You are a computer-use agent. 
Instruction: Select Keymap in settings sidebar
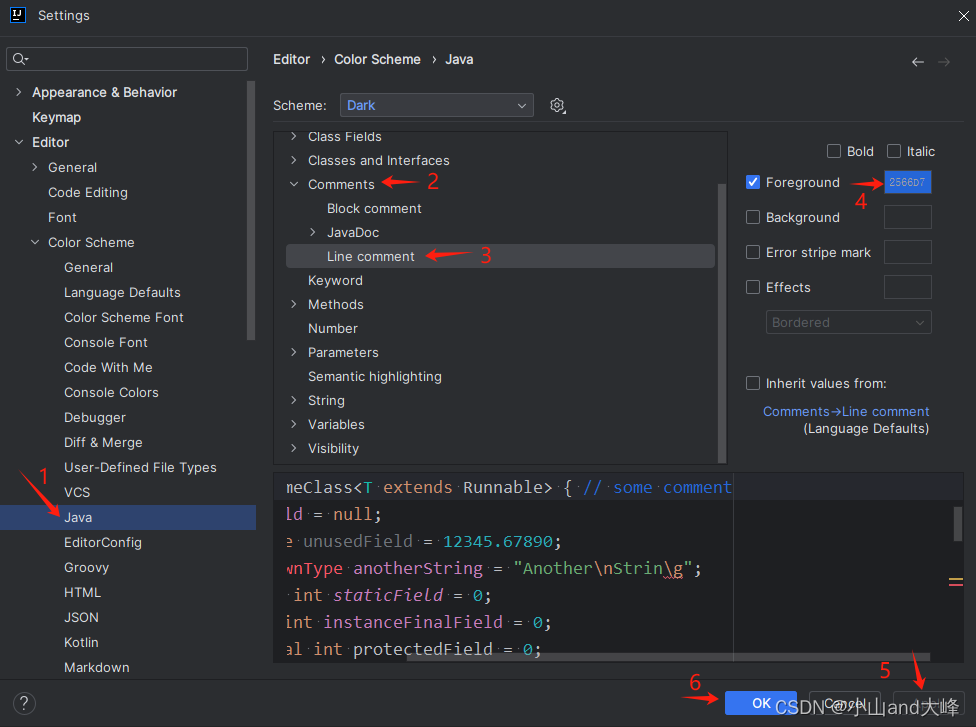57,117
